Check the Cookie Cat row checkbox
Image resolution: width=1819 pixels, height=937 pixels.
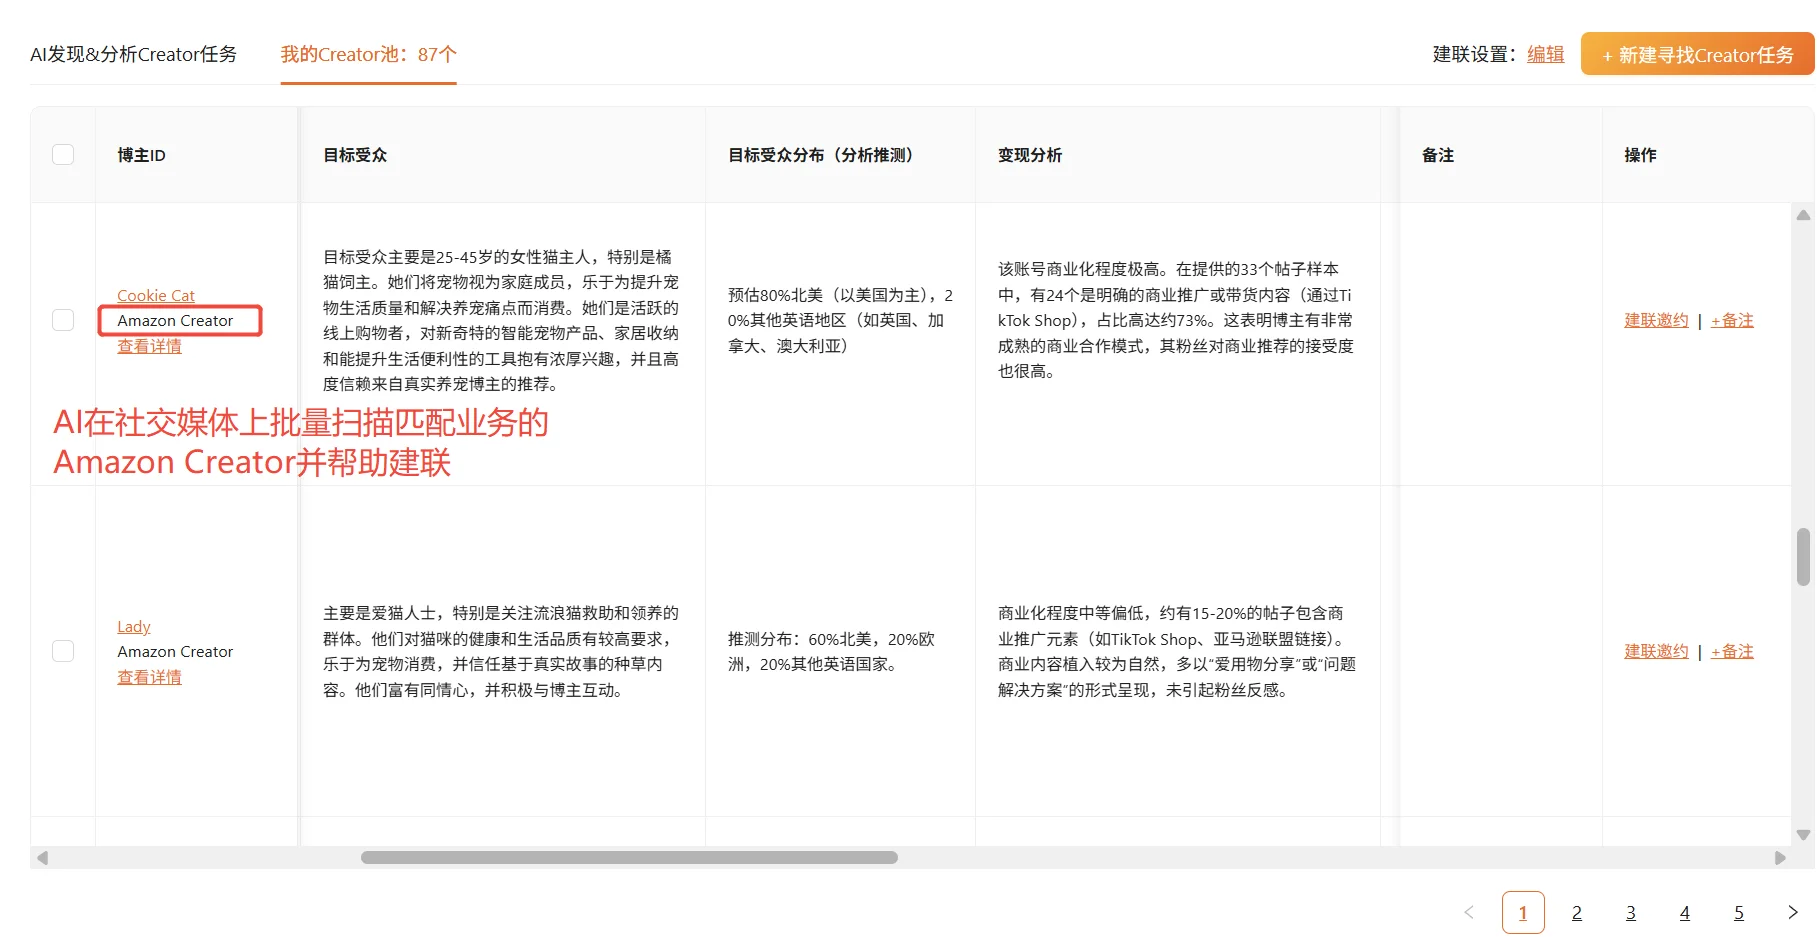click(63, 319)
